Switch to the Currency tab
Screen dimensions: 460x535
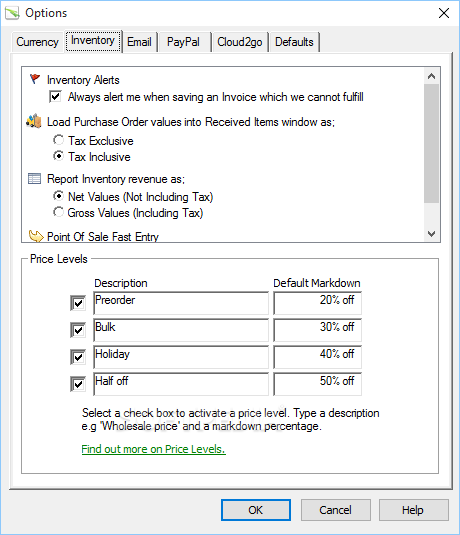[38, 42]
